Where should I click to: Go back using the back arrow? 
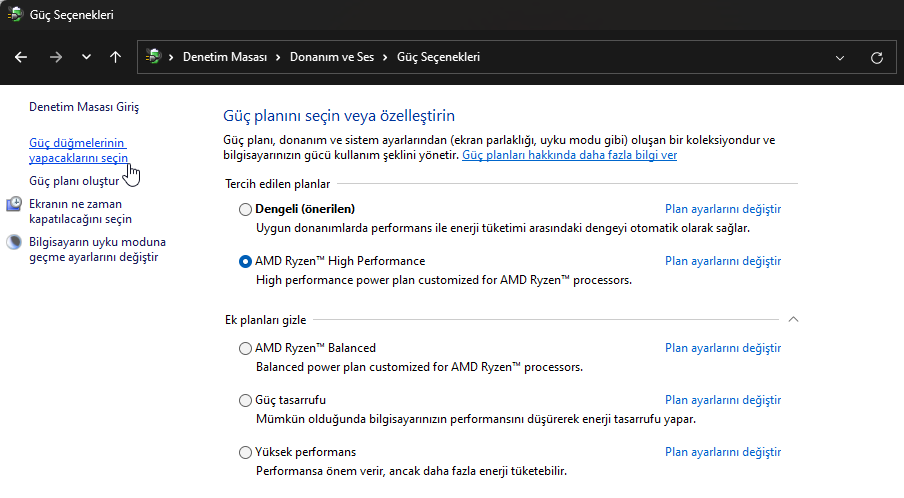pyautogui.click(x=21, y=57)
